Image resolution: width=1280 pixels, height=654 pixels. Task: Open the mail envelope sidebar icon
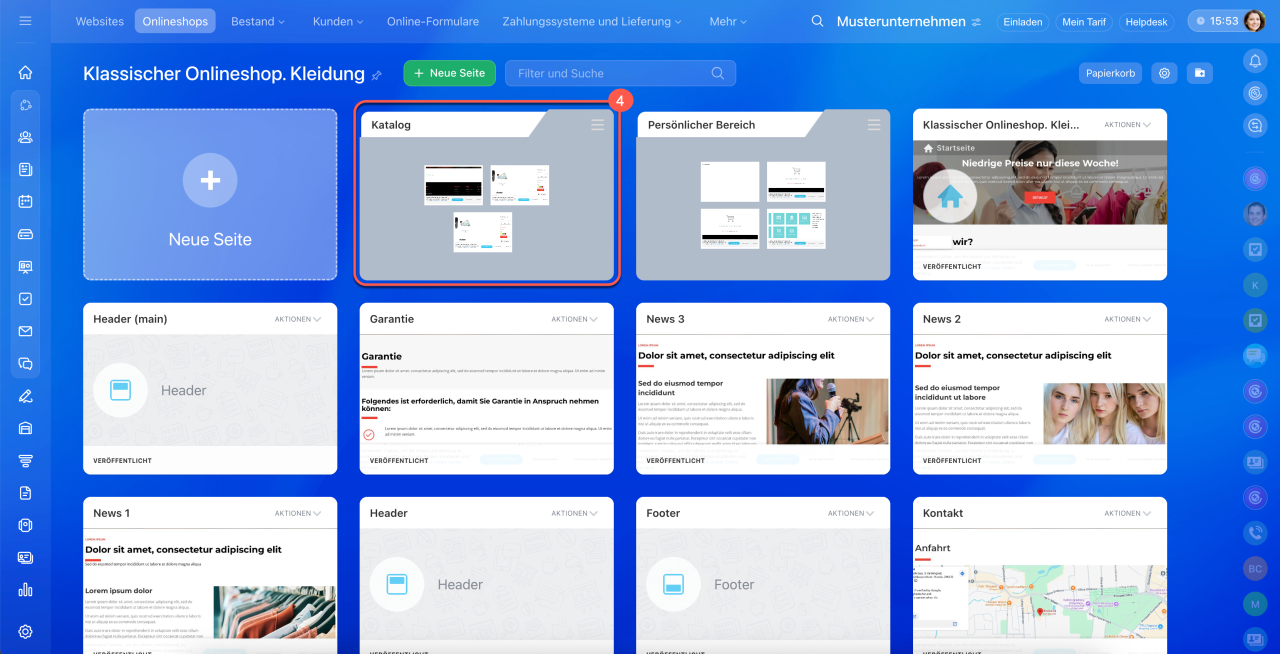(25, 331)
